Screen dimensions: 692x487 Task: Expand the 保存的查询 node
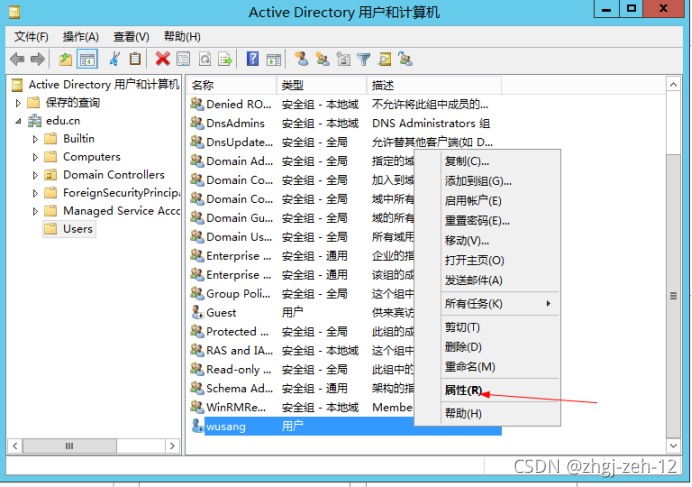[18, 103]
